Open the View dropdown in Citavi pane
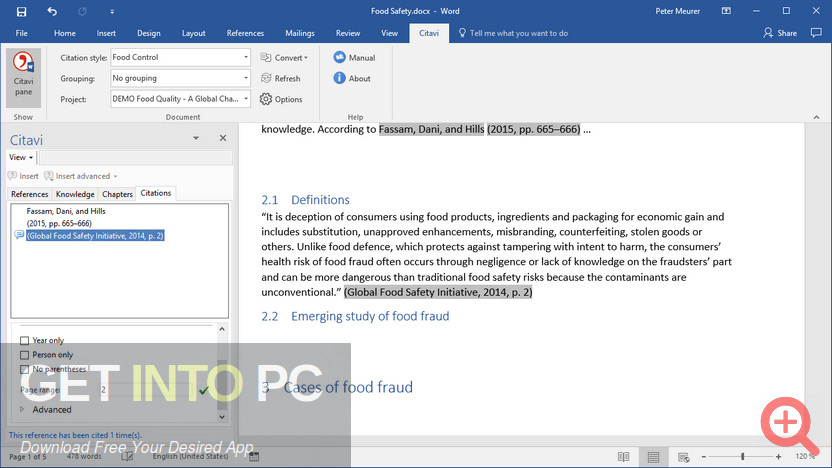832x468 pixels. click(21, 157)
